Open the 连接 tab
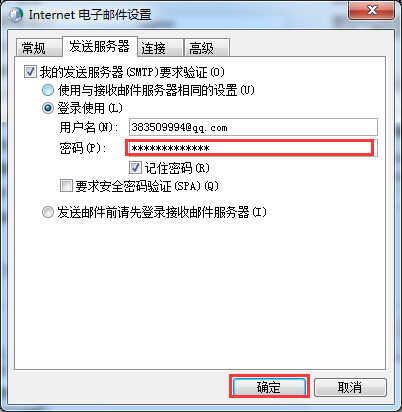The width and height of the screenshot is (402, 412). (x=160, y=48)
